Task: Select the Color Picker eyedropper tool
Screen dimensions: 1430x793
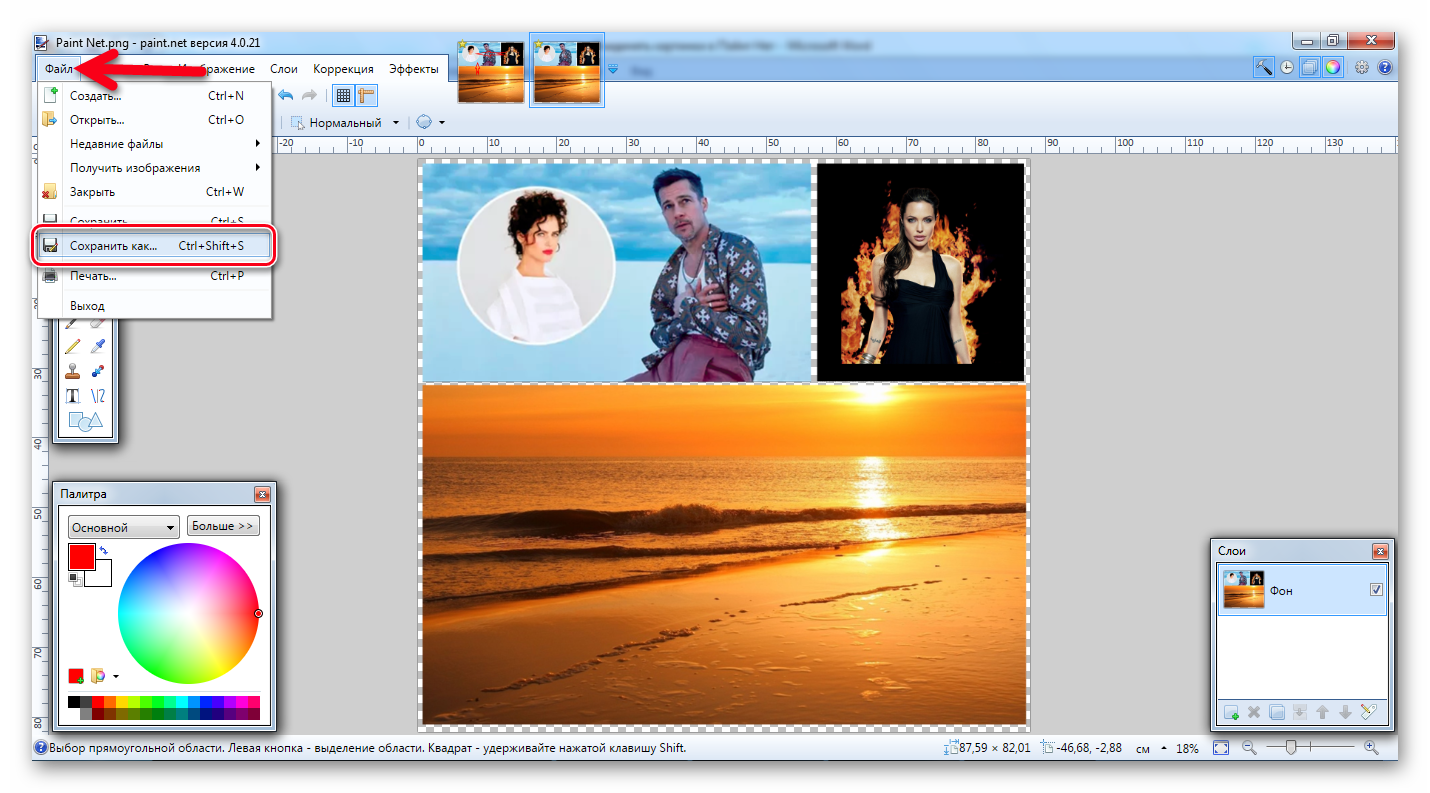Action: tap(98, 346)
